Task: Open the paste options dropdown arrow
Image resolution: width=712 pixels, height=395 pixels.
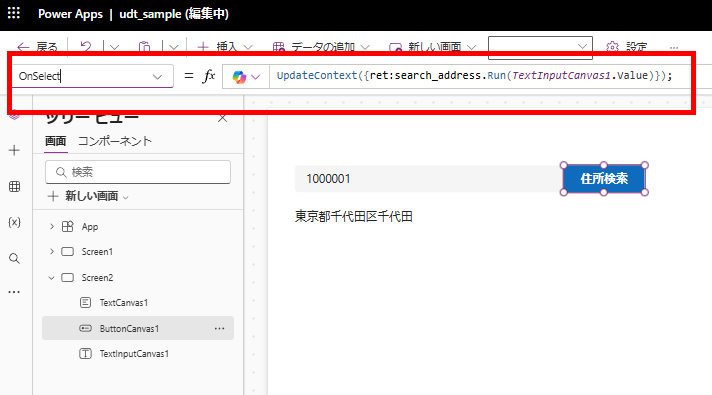Action: point(173,47)
